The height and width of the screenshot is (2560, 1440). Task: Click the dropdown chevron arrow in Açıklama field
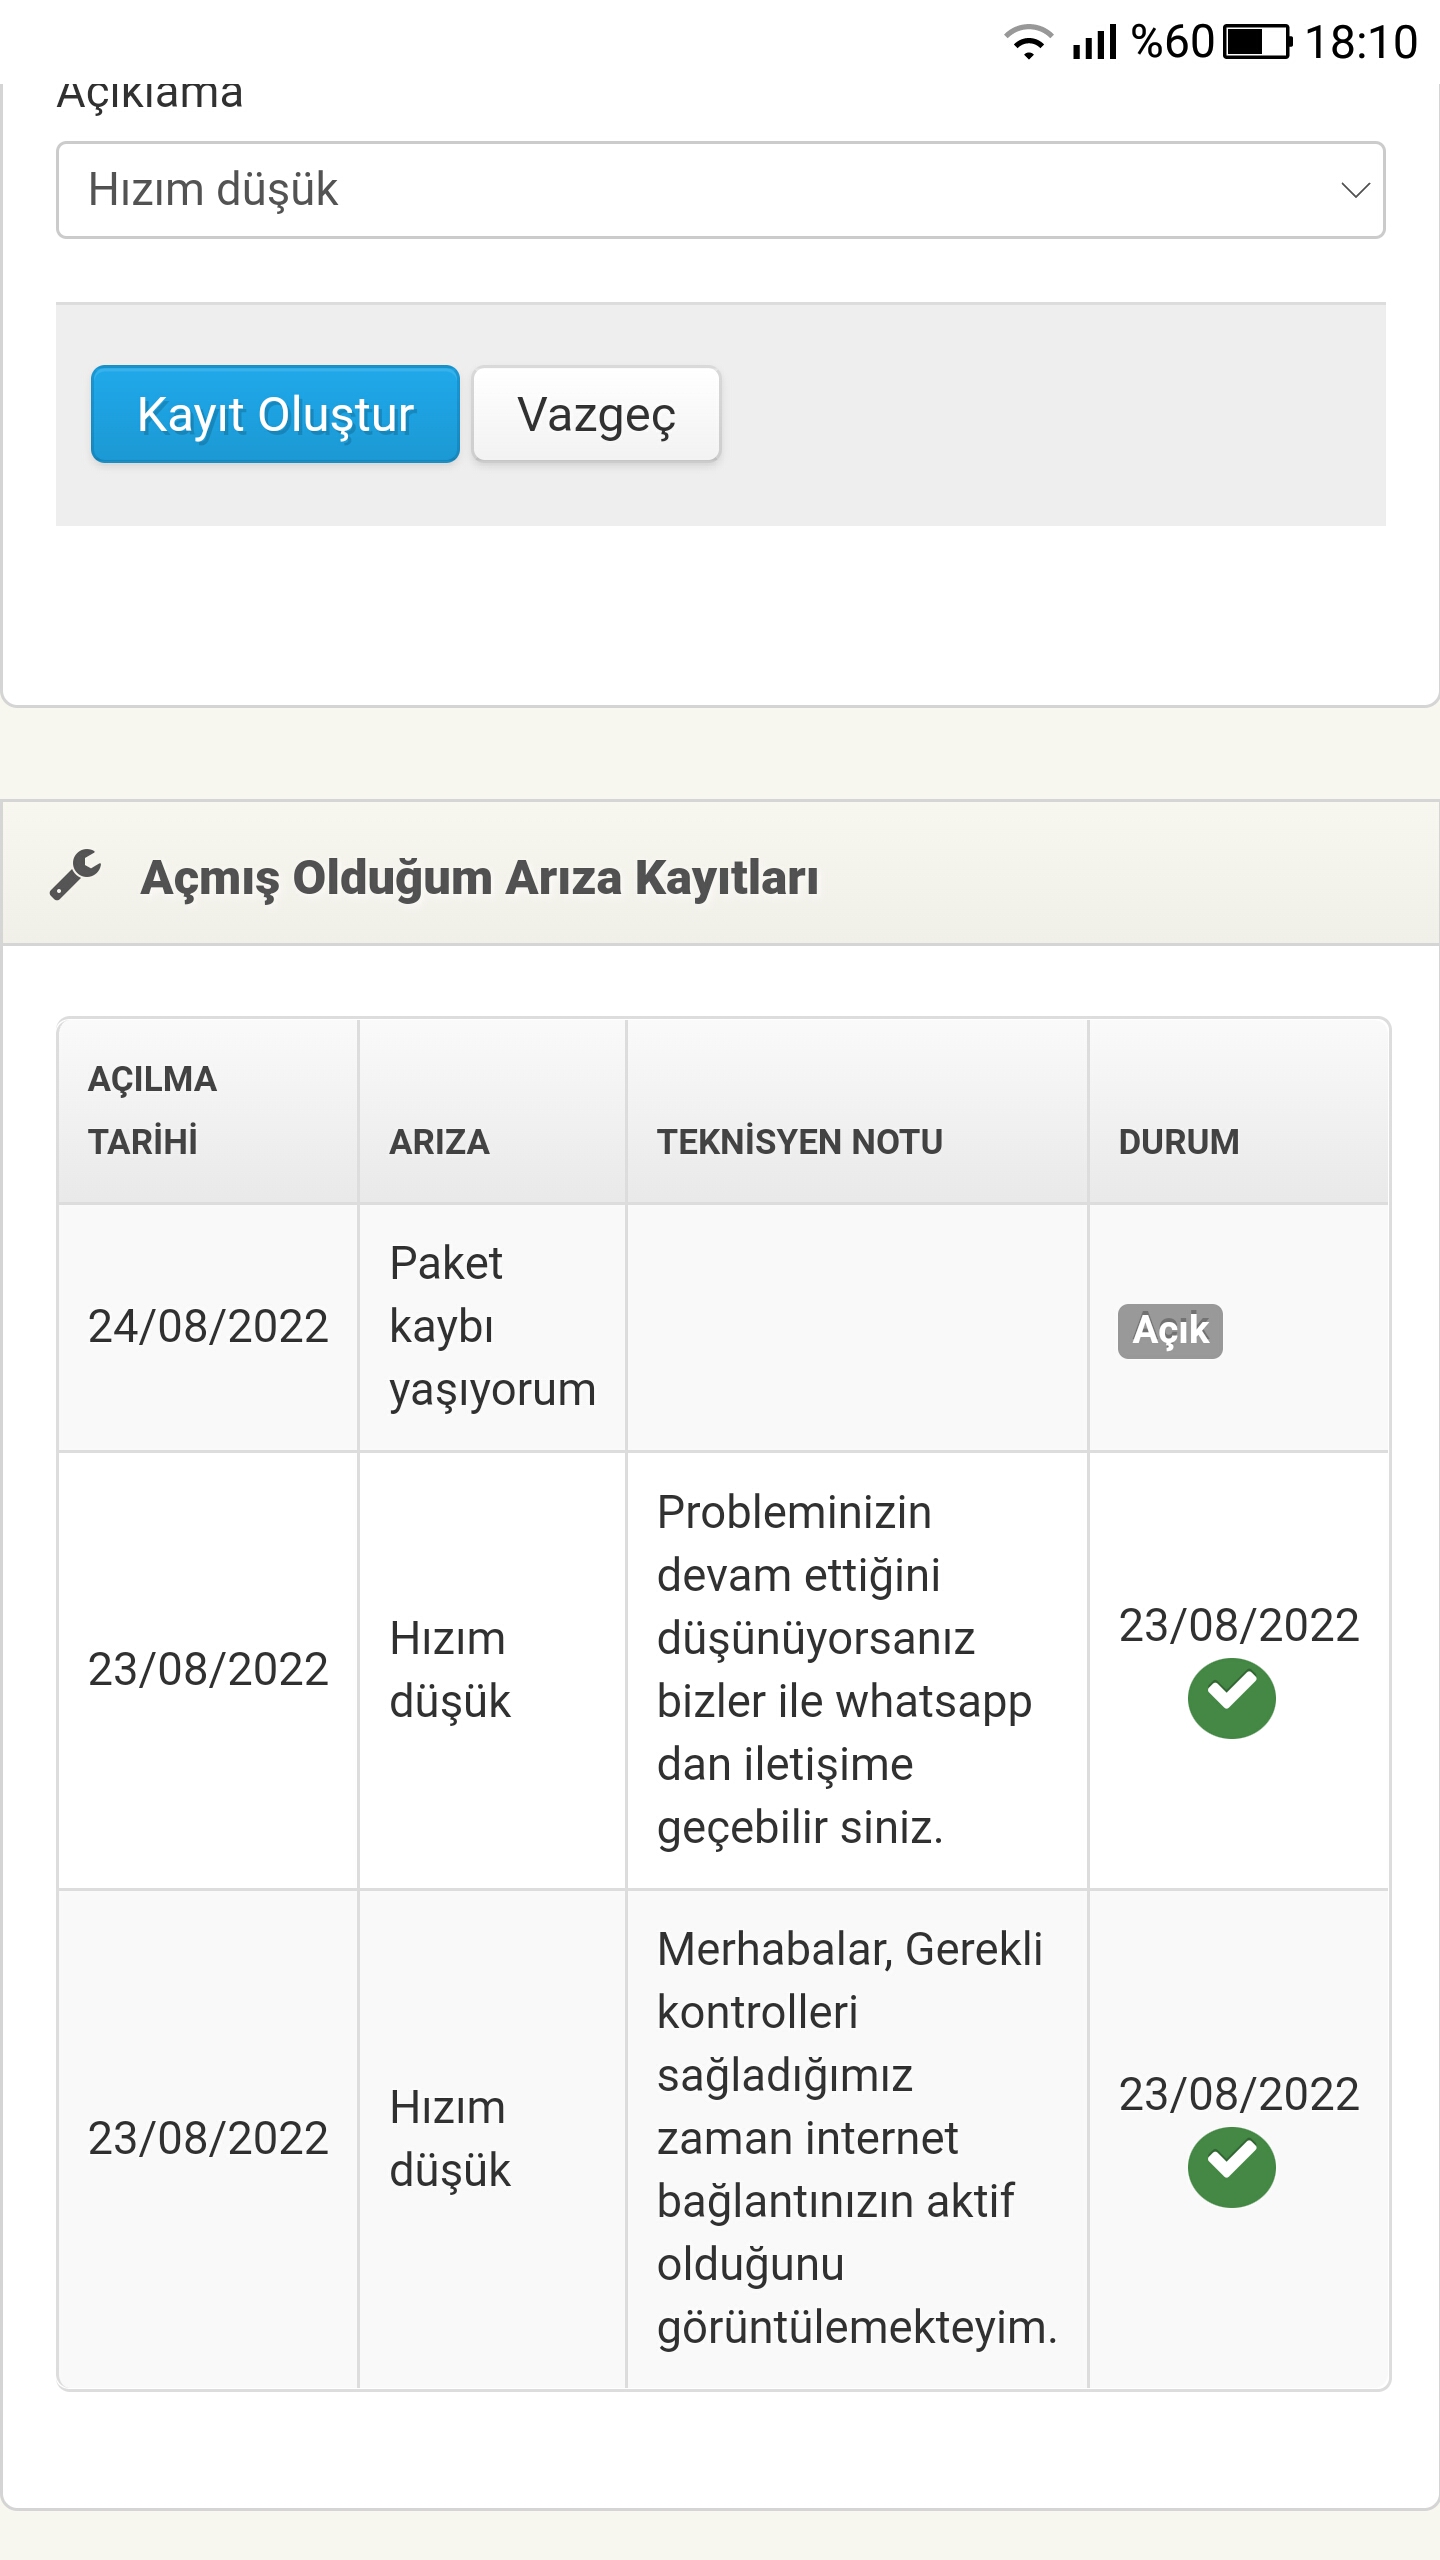coord(1355,190)
